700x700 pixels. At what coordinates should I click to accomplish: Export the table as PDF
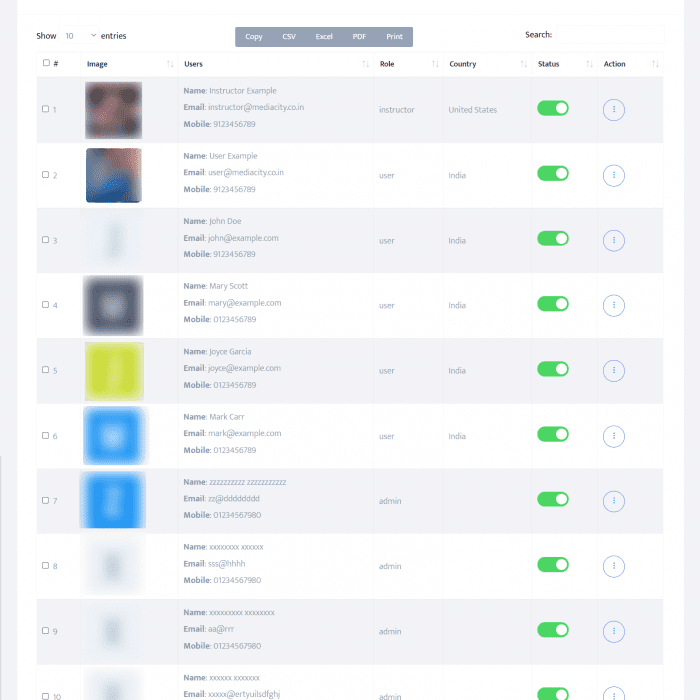tap(359, 37)
